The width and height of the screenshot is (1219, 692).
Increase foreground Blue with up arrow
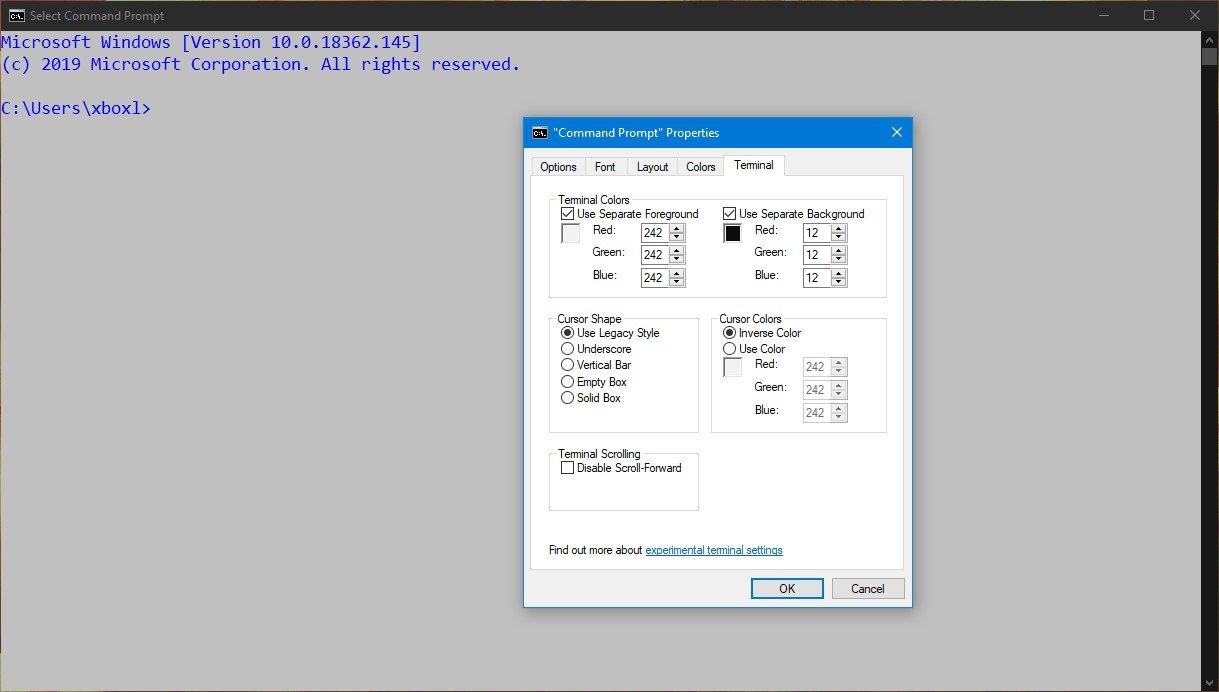pyautogui.click(x=677, y=273)
